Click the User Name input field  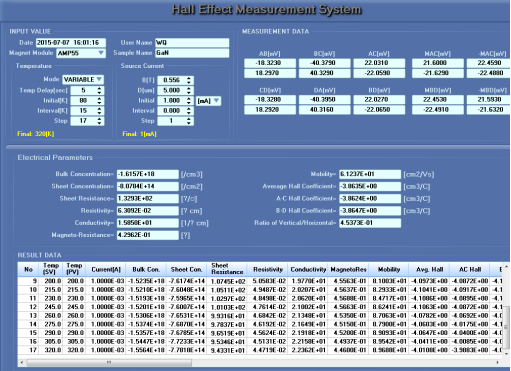pyautogui.click(x=192, y=43)
